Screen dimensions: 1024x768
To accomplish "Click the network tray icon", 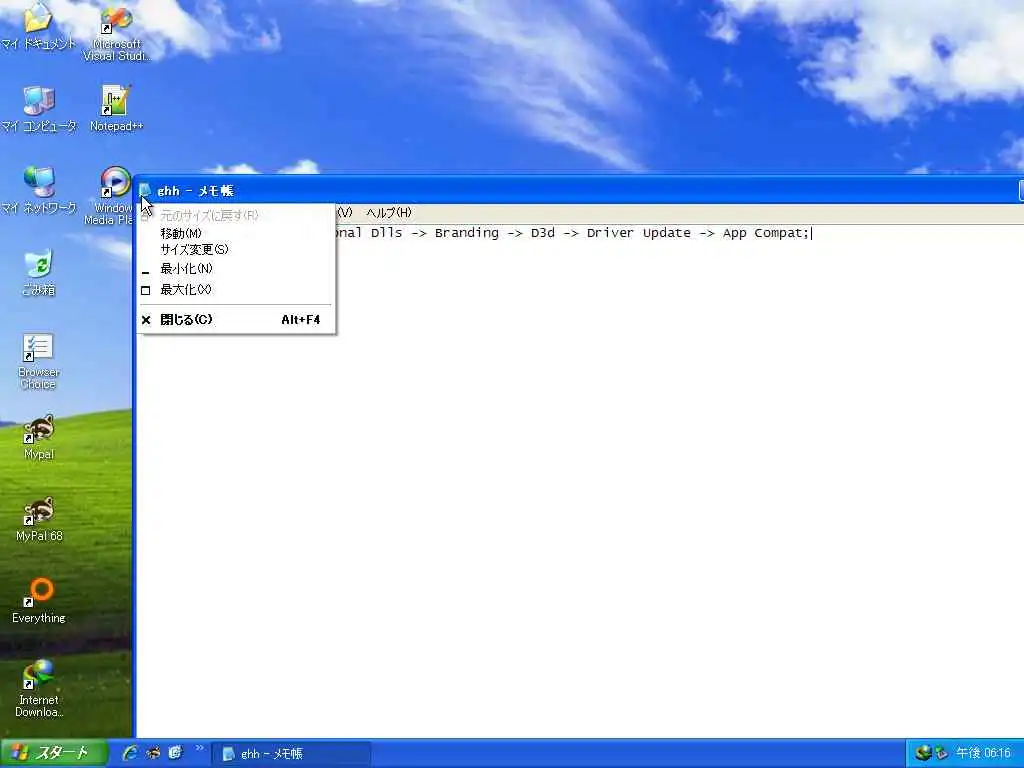I will point(923,753).
